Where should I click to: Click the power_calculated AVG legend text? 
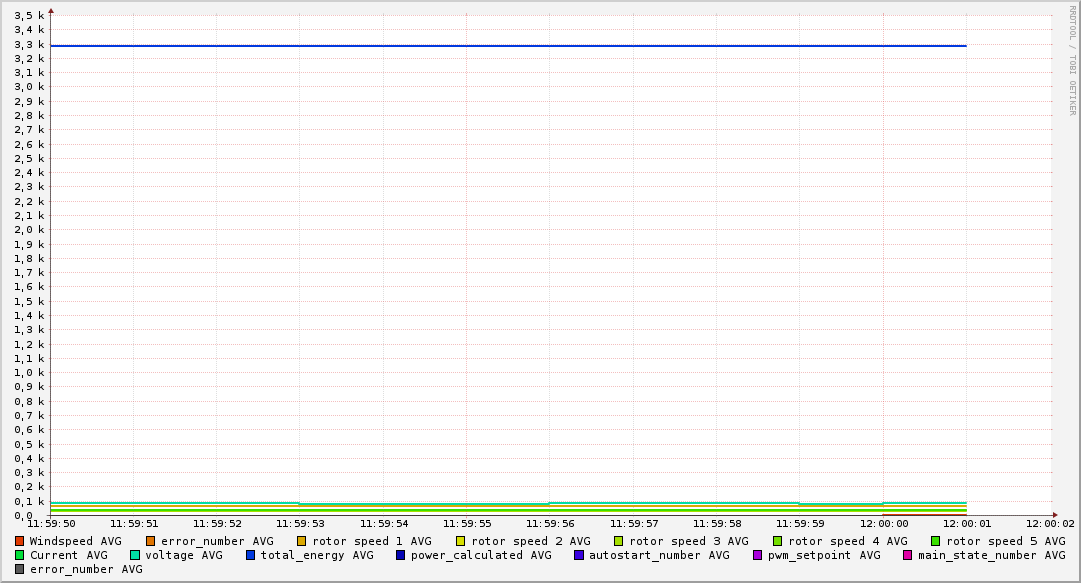tap(481, 555)
